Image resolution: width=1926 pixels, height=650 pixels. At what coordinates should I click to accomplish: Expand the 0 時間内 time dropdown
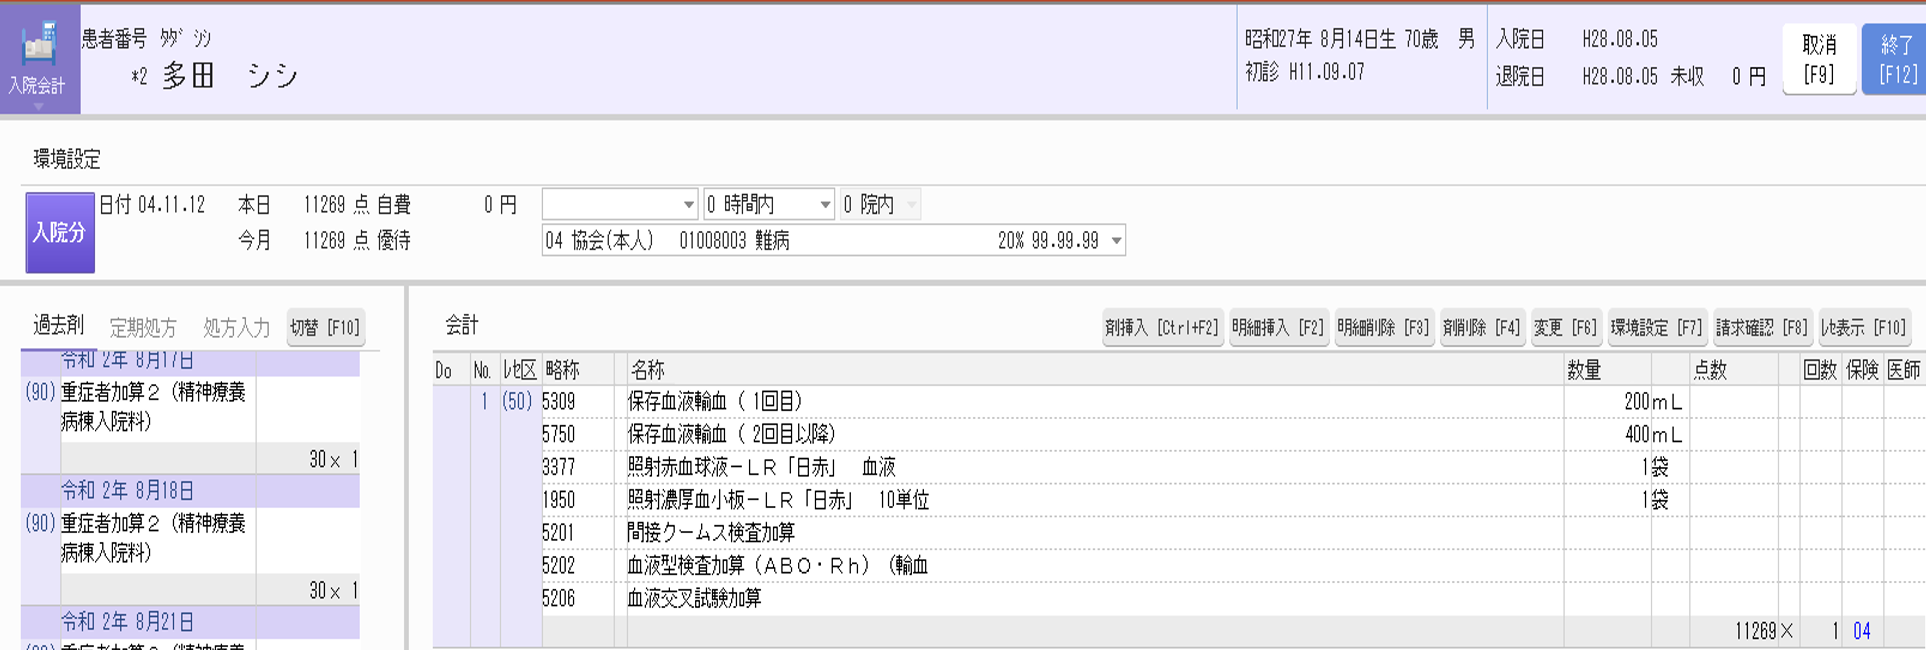768,205
